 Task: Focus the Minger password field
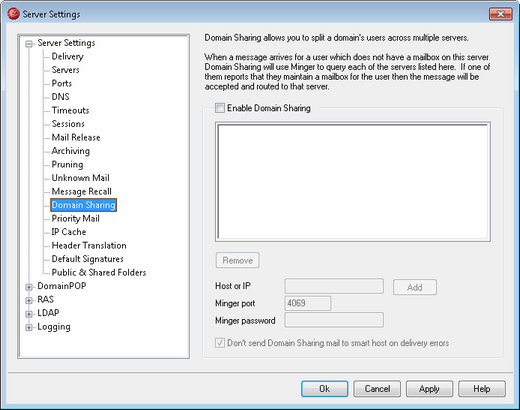334,320
